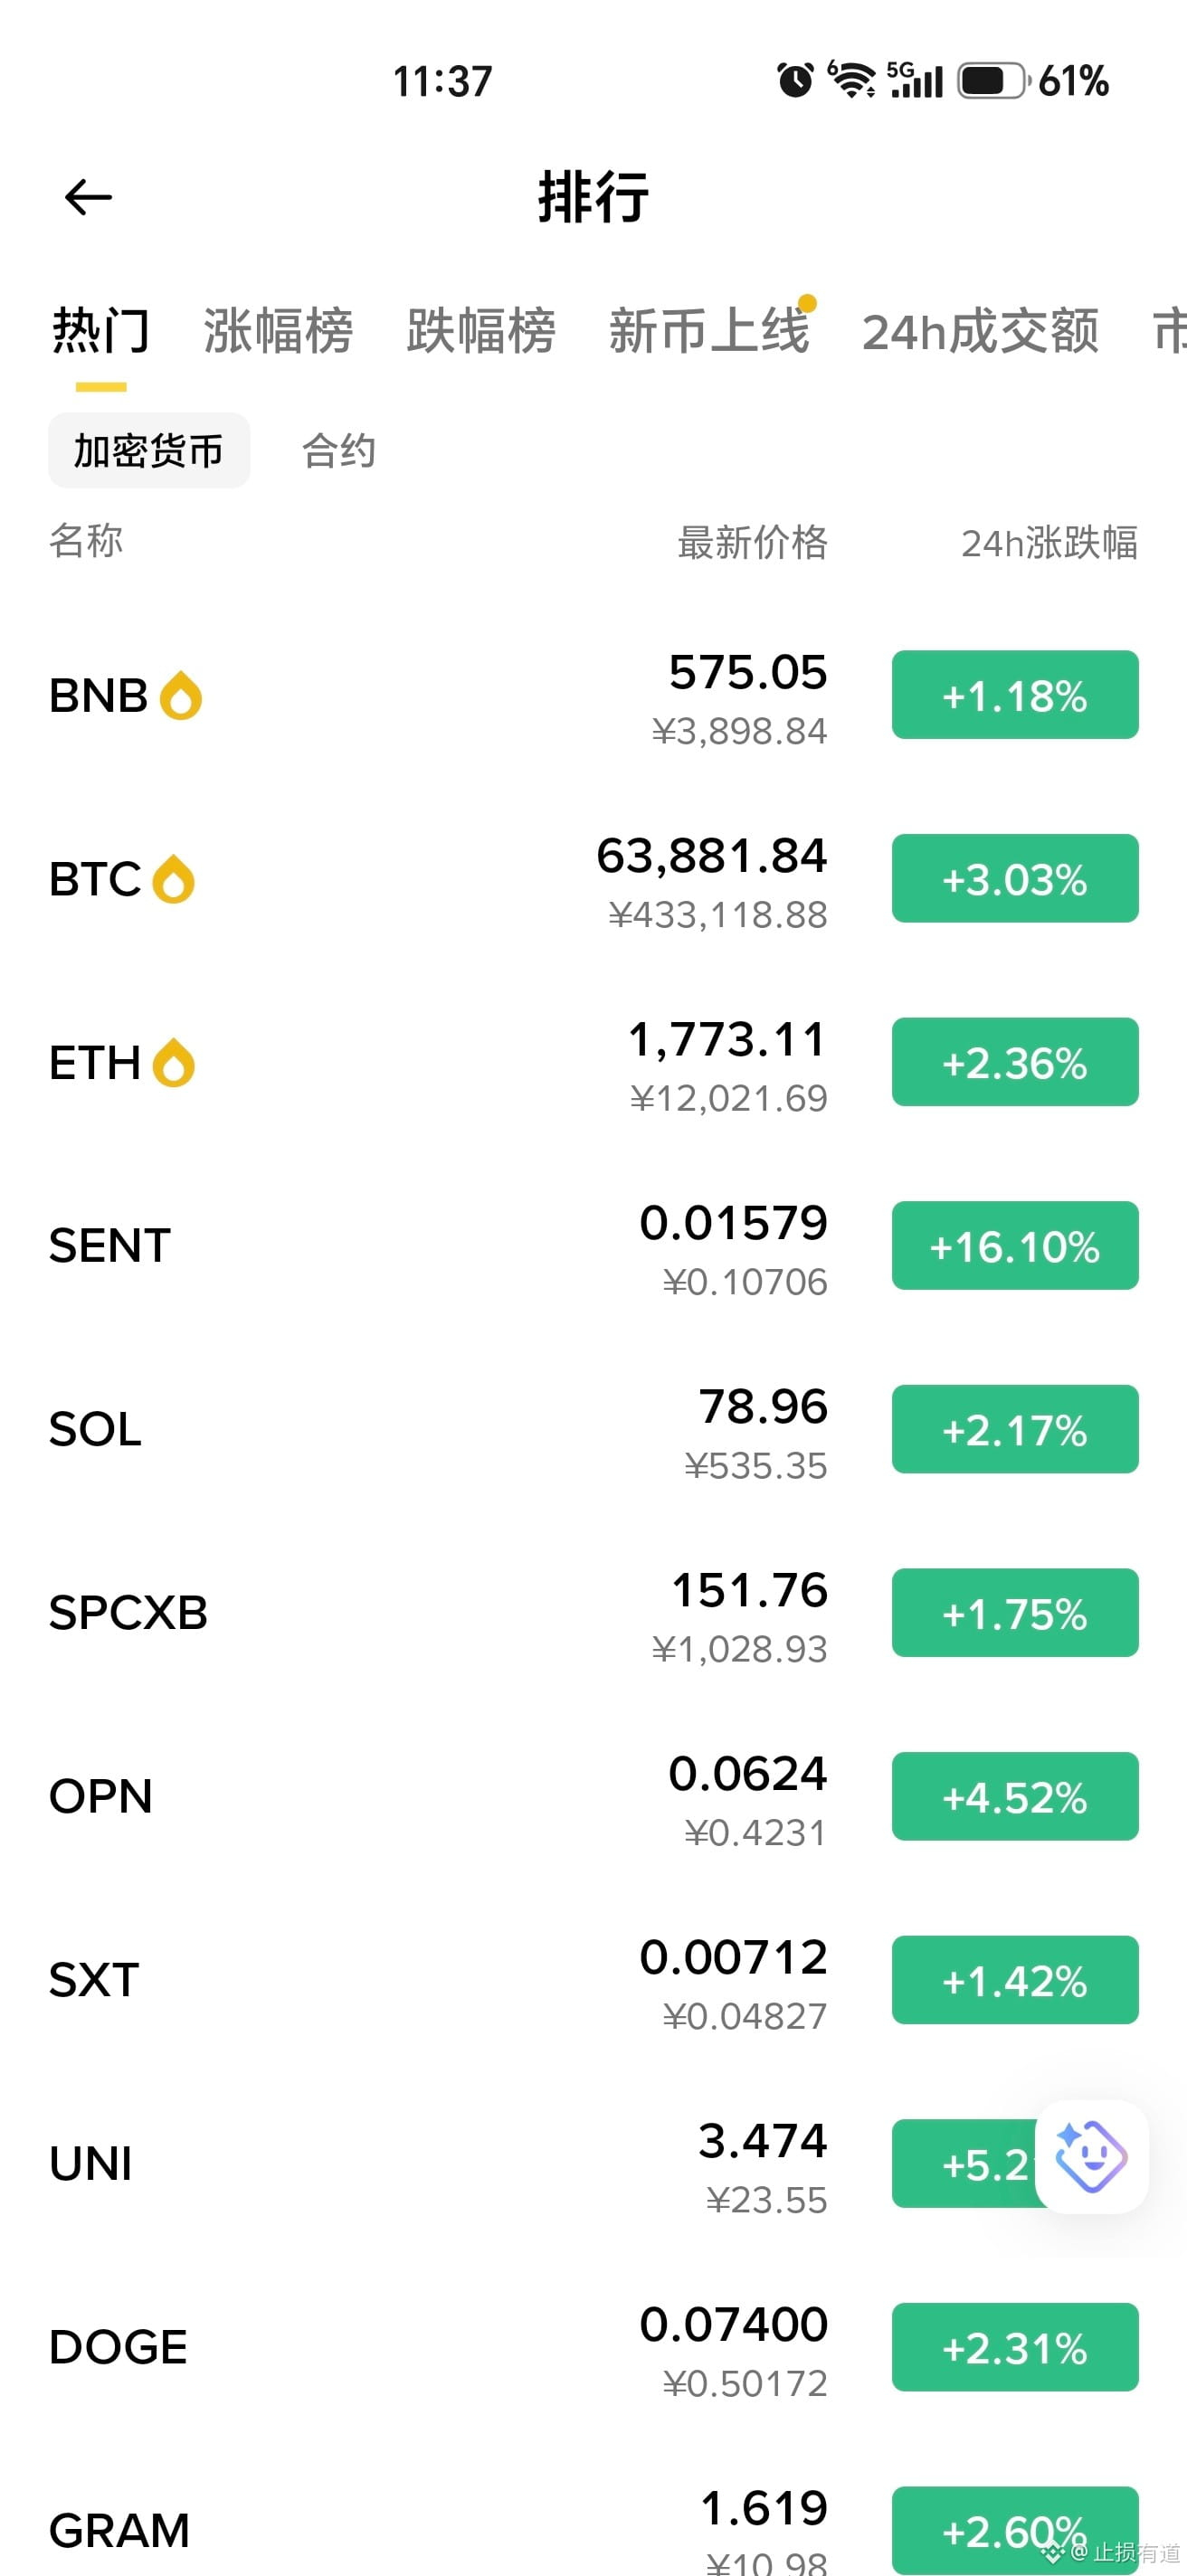Open the SOL row
1187x2576 pixels.
point(593,1430)
